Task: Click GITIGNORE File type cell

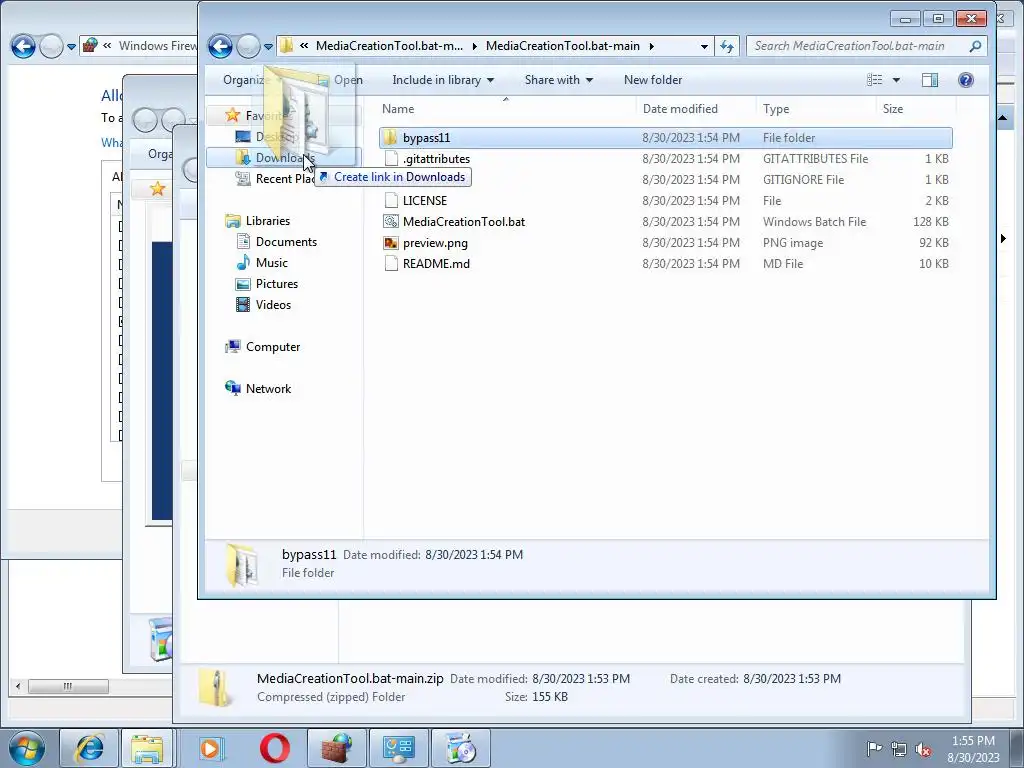Action: 803,180
